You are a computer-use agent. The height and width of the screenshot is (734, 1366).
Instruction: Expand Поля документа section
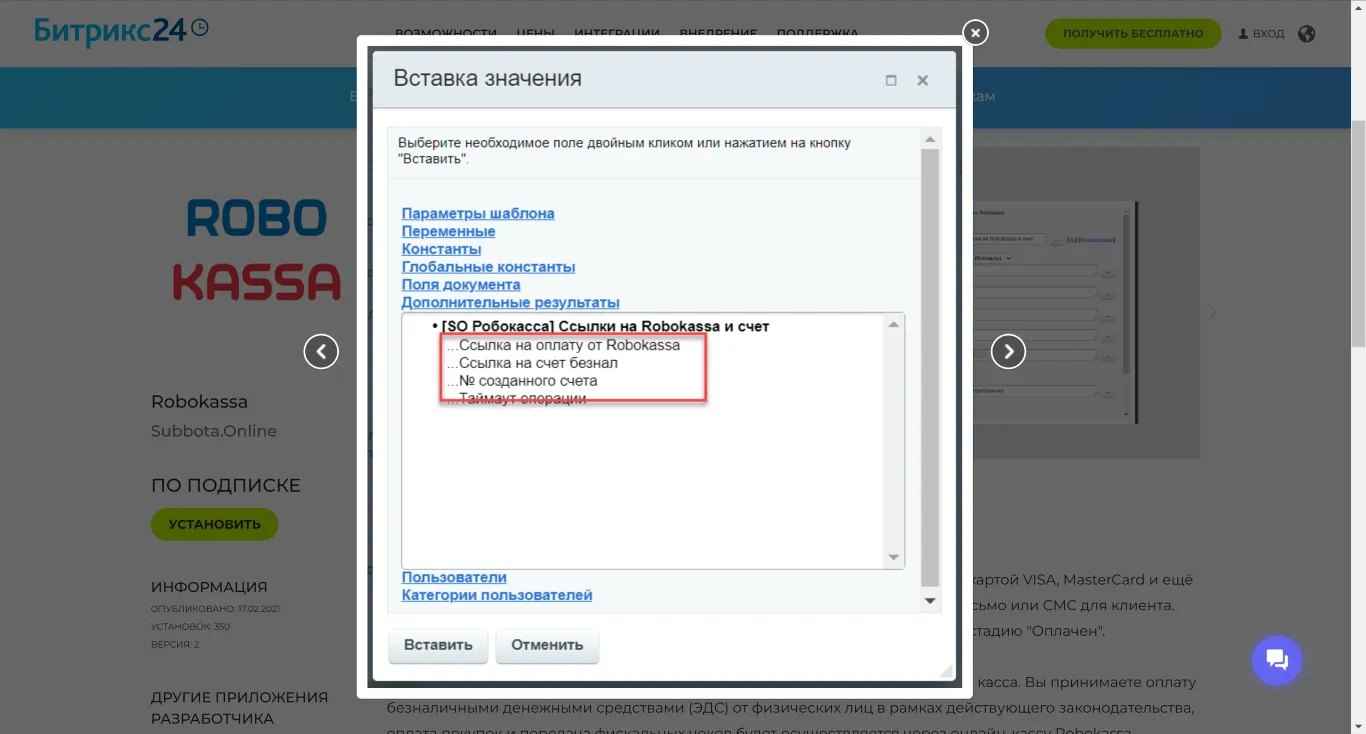460,285
